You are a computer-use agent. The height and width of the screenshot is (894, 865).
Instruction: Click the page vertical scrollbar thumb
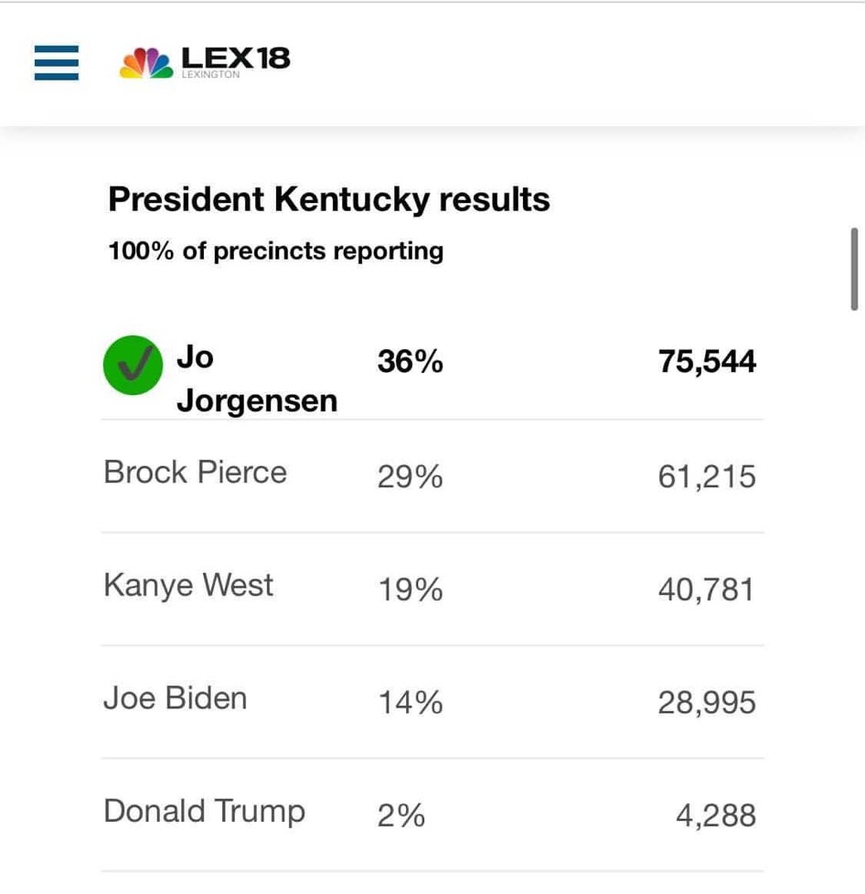(x=854, y=269)
